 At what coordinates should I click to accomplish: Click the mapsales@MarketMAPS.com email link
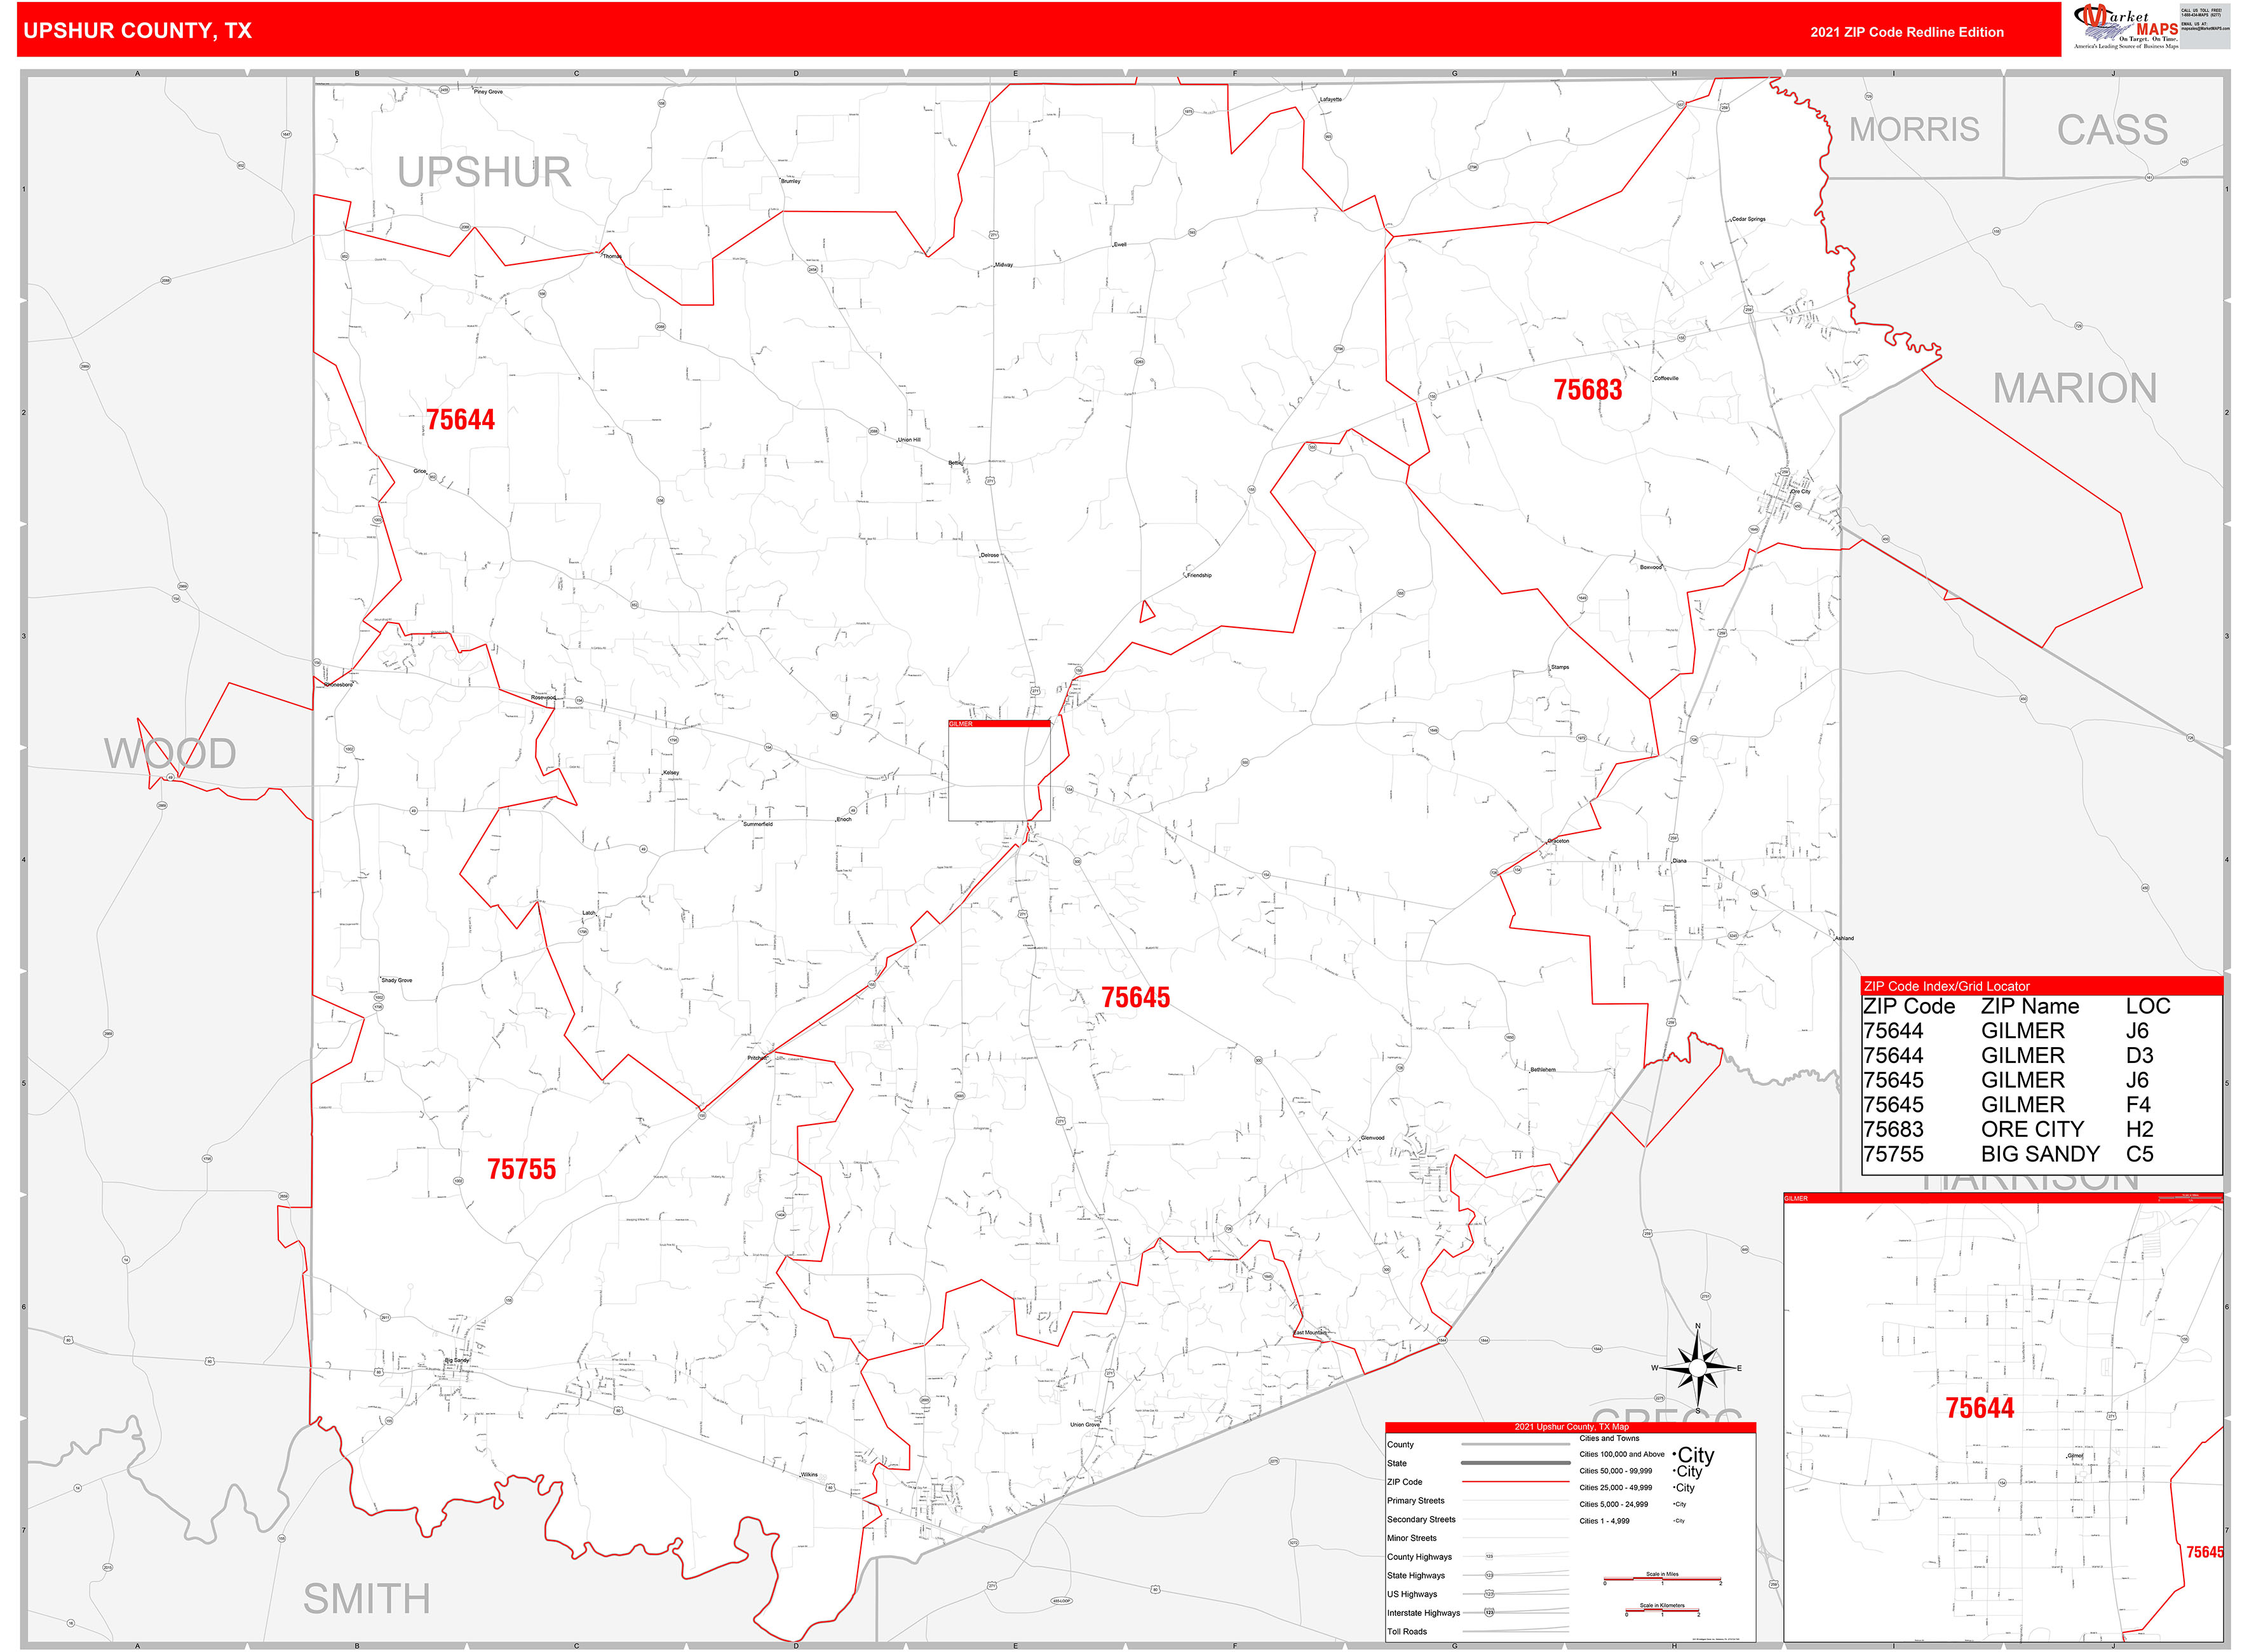point(2205,29)
